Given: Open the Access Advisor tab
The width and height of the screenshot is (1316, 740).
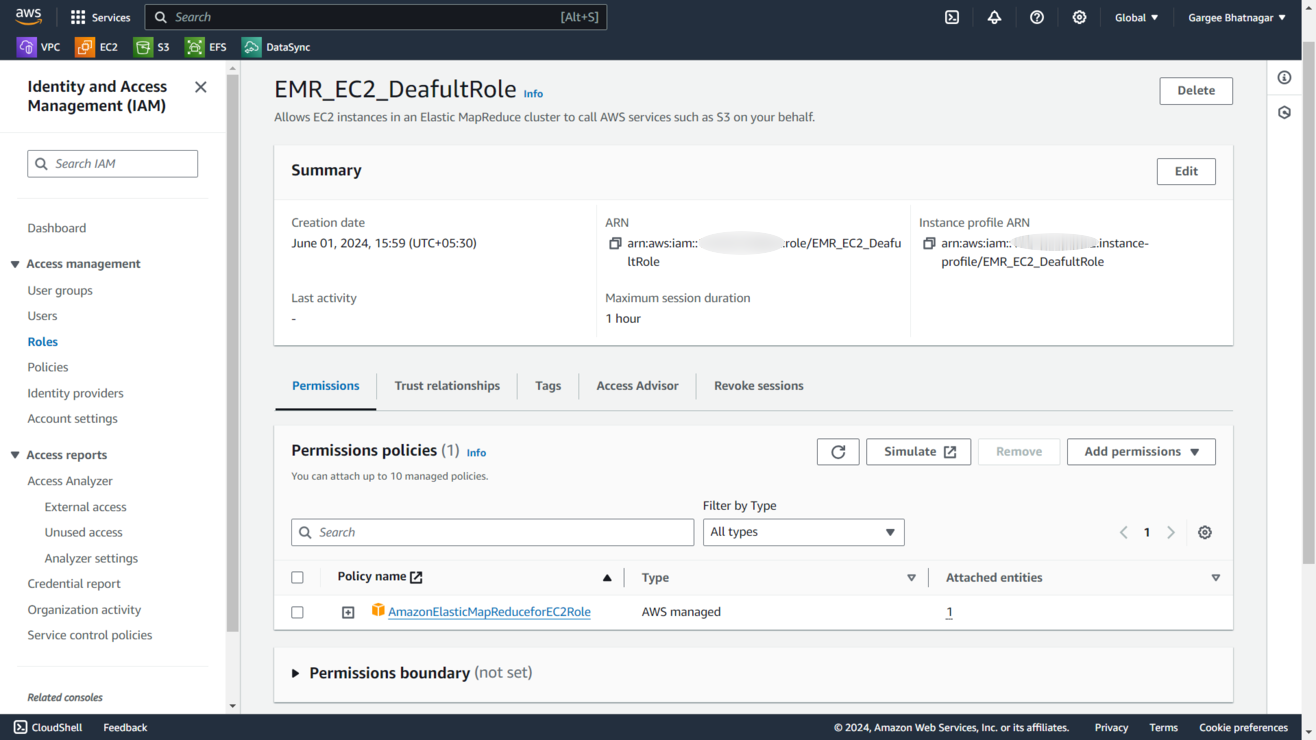Looking at the screenshot, I should click(x=637, y=386).
